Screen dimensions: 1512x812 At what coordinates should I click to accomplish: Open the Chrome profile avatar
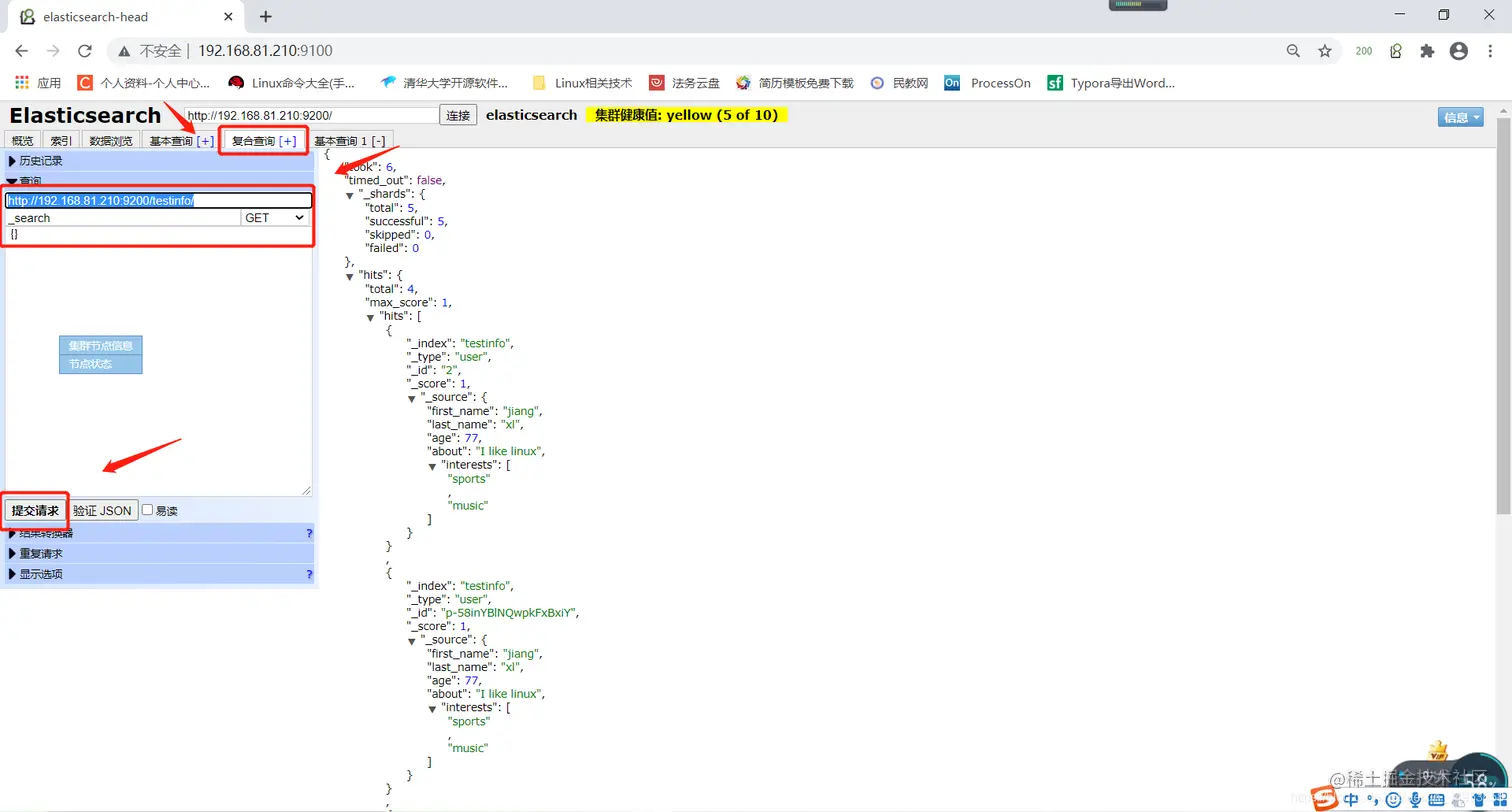click(x=1459, y=51)
